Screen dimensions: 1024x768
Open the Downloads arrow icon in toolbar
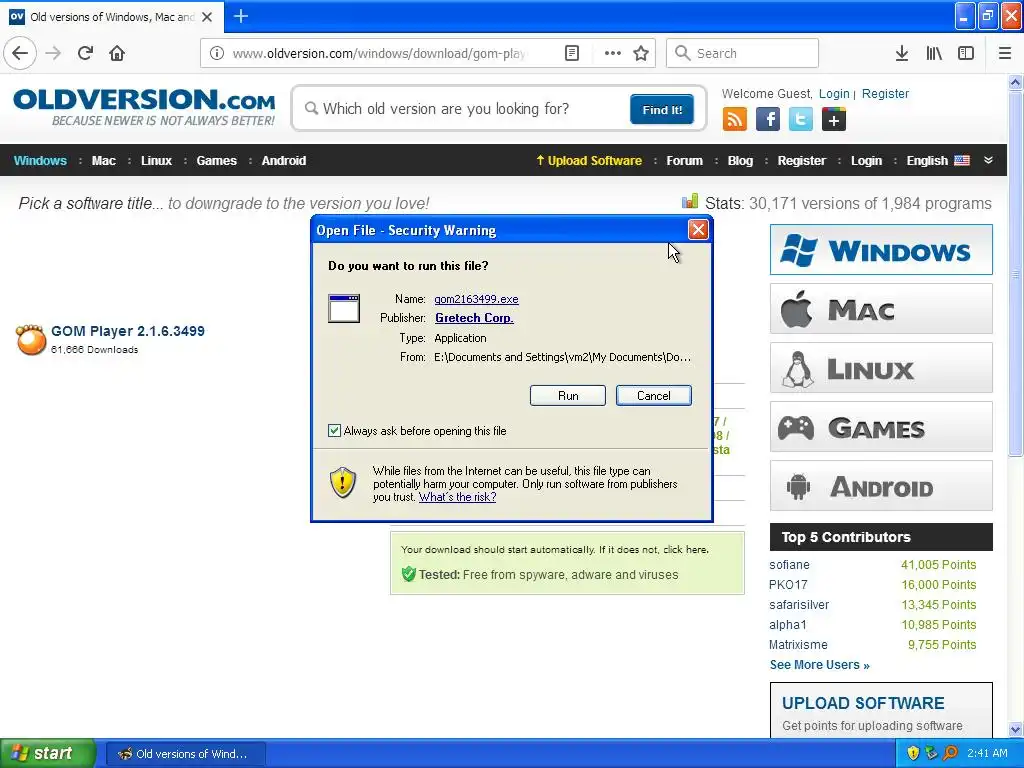tap(902, 53)
